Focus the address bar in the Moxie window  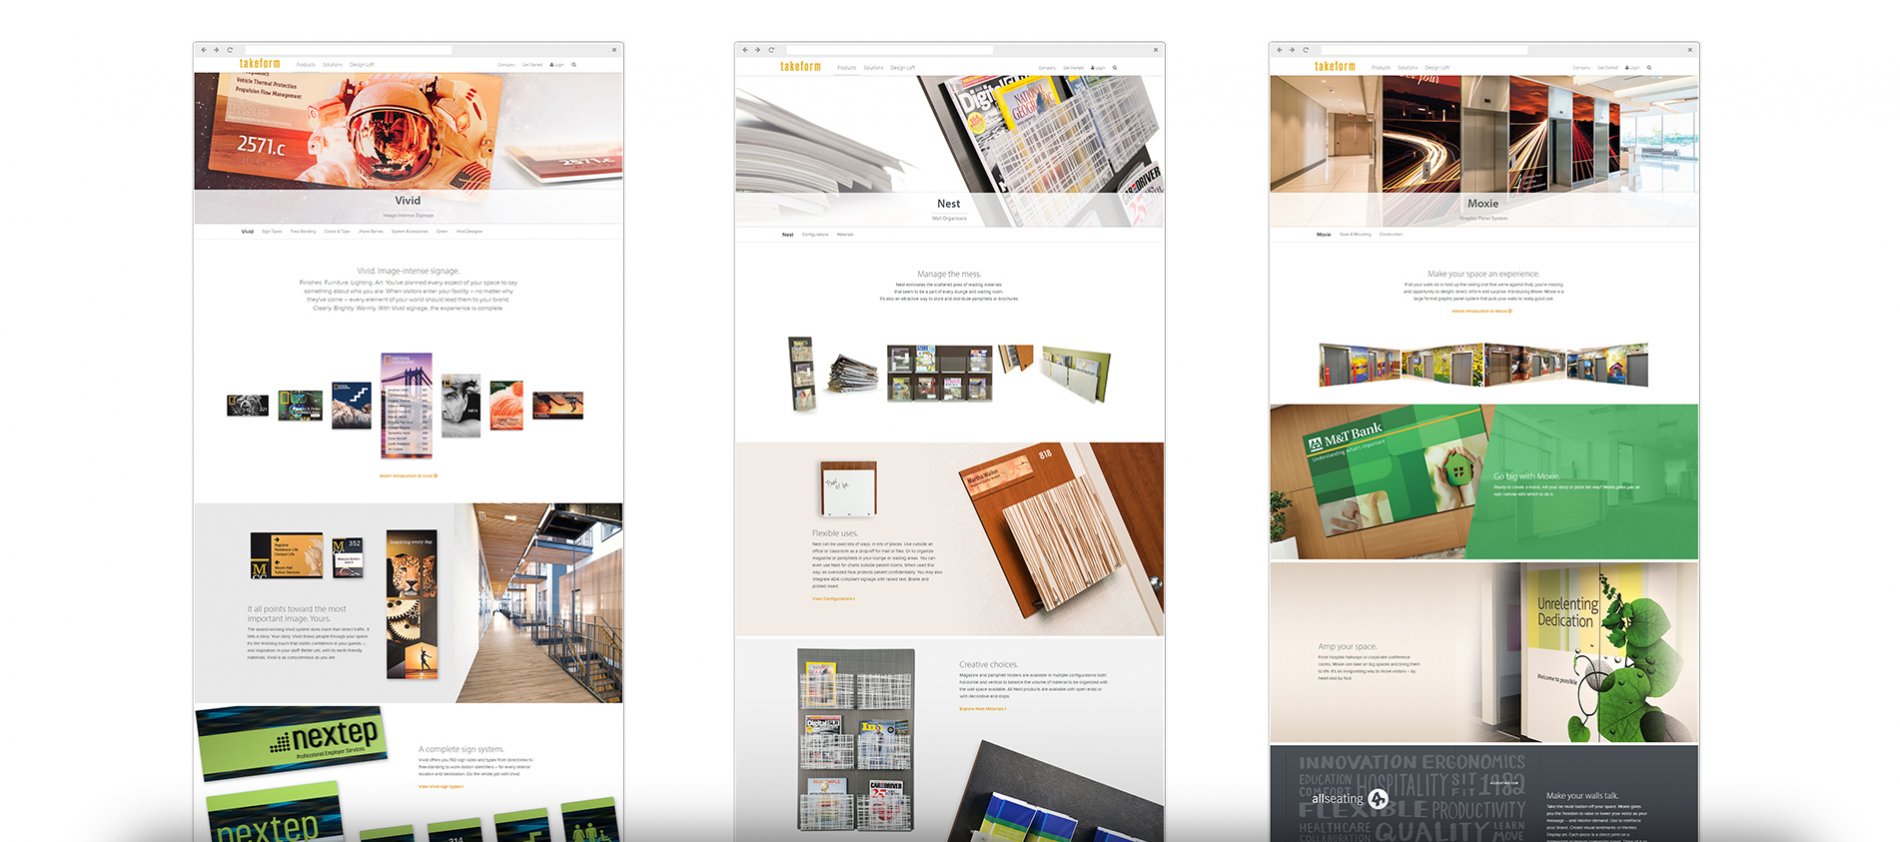click(1424, 50)
